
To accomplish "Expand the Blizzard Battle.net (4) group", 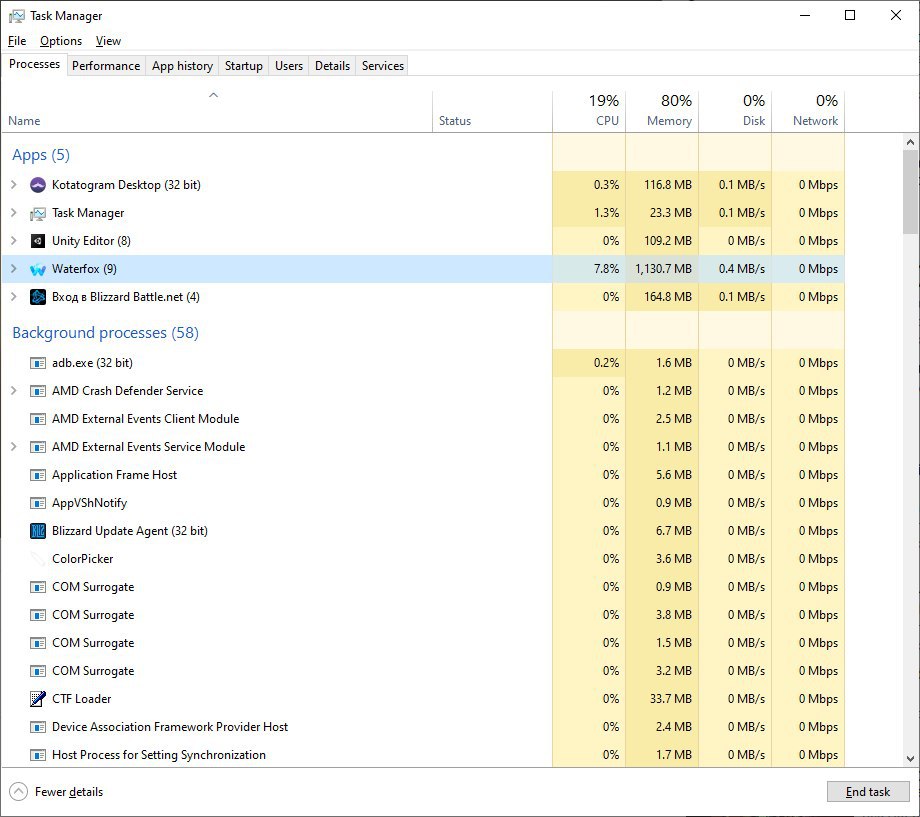I will click(13, 297).
